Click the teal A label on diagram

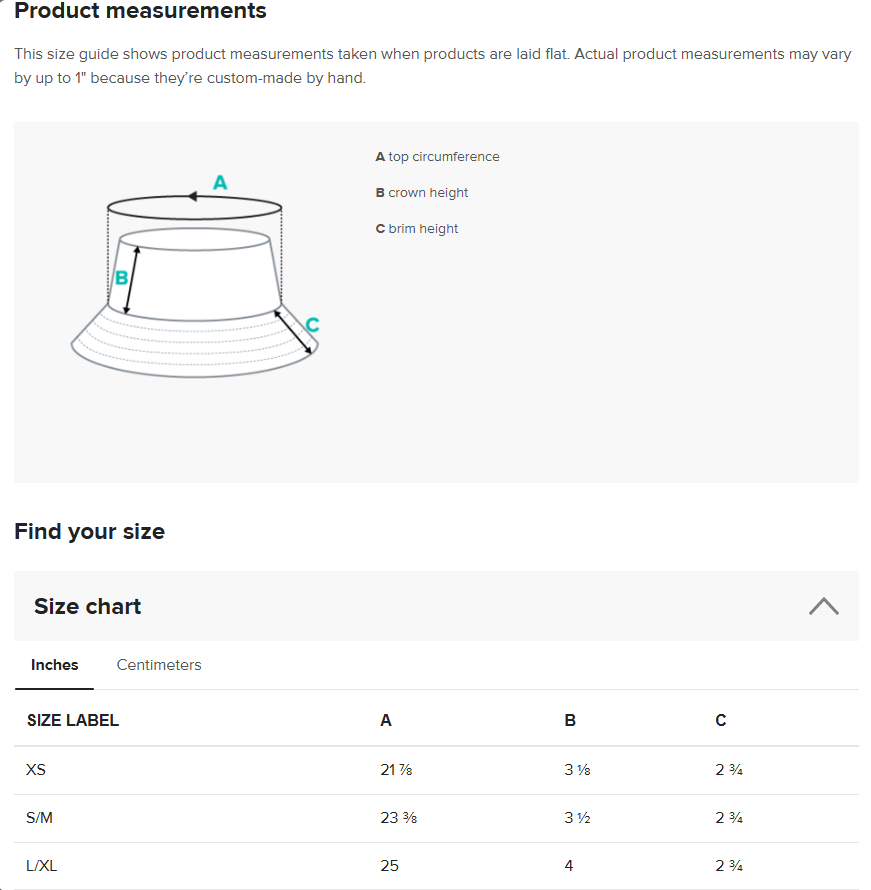[x=221, y=182]
